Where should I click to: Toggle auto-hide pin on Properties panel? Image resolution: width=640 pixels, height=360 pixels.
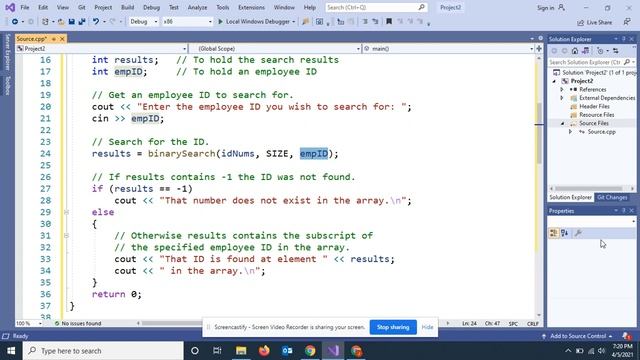click(x=624, y=211)
